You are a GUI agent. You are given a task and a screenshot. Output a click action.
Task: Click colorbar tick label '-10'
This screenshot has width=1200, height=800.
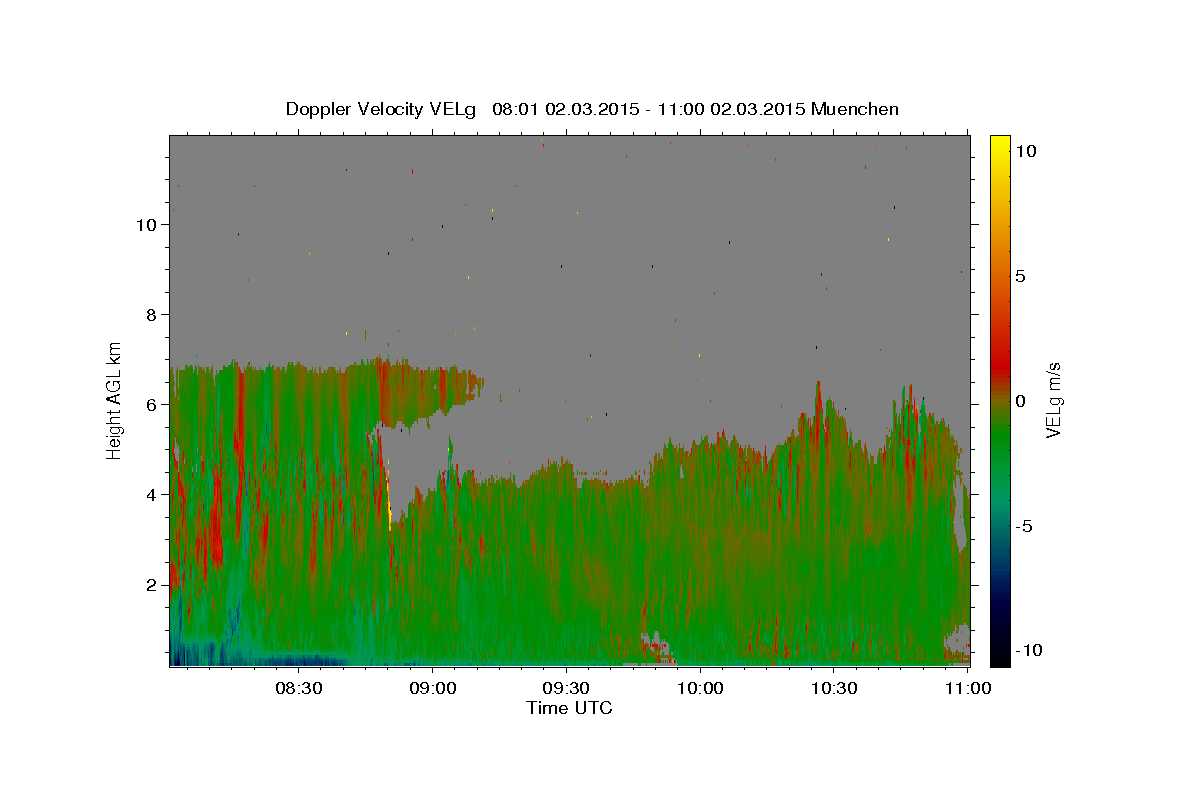[1028, 650]
